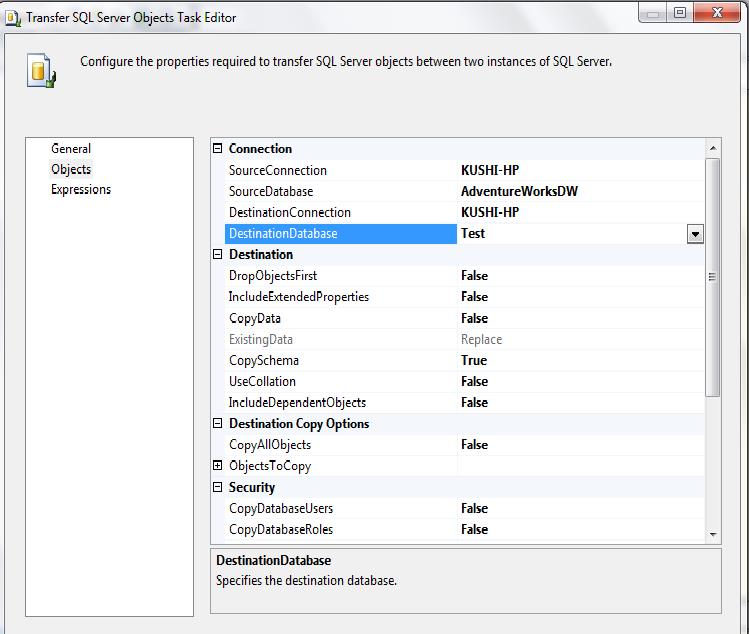Select the CopyDatabaseUsers property row

[x=281, y=509]
